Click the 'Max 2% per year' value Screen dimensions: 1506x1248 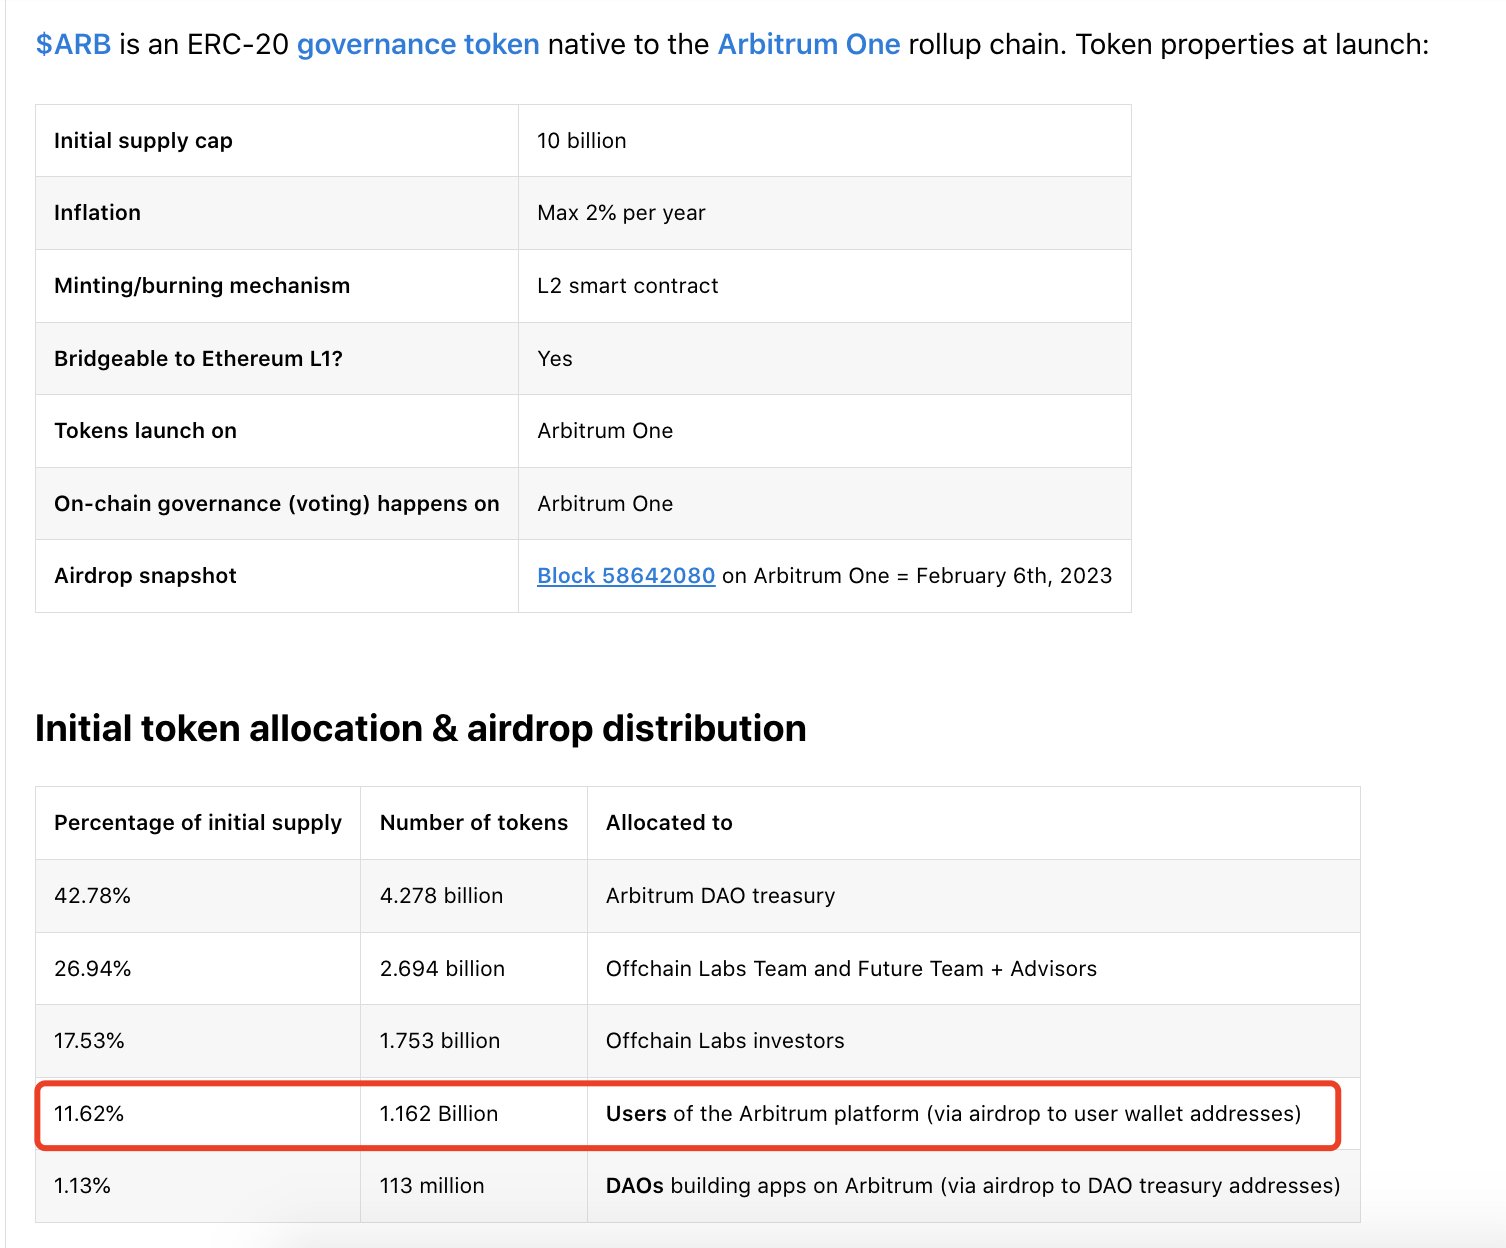[621, 213]
